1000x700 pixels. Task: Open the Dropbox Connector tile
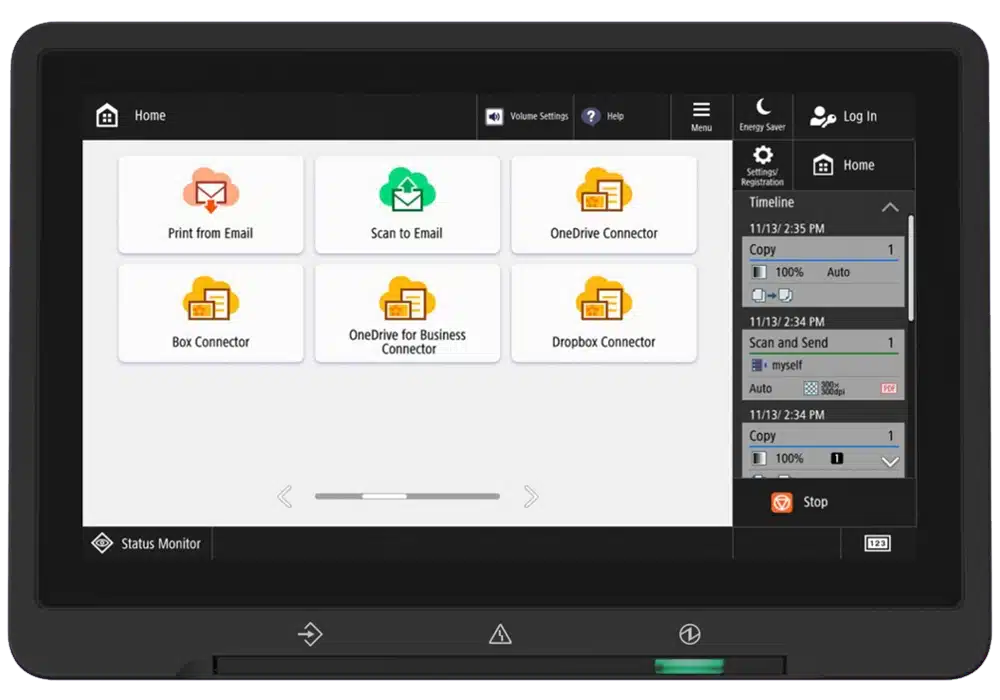tap(603, 314)
